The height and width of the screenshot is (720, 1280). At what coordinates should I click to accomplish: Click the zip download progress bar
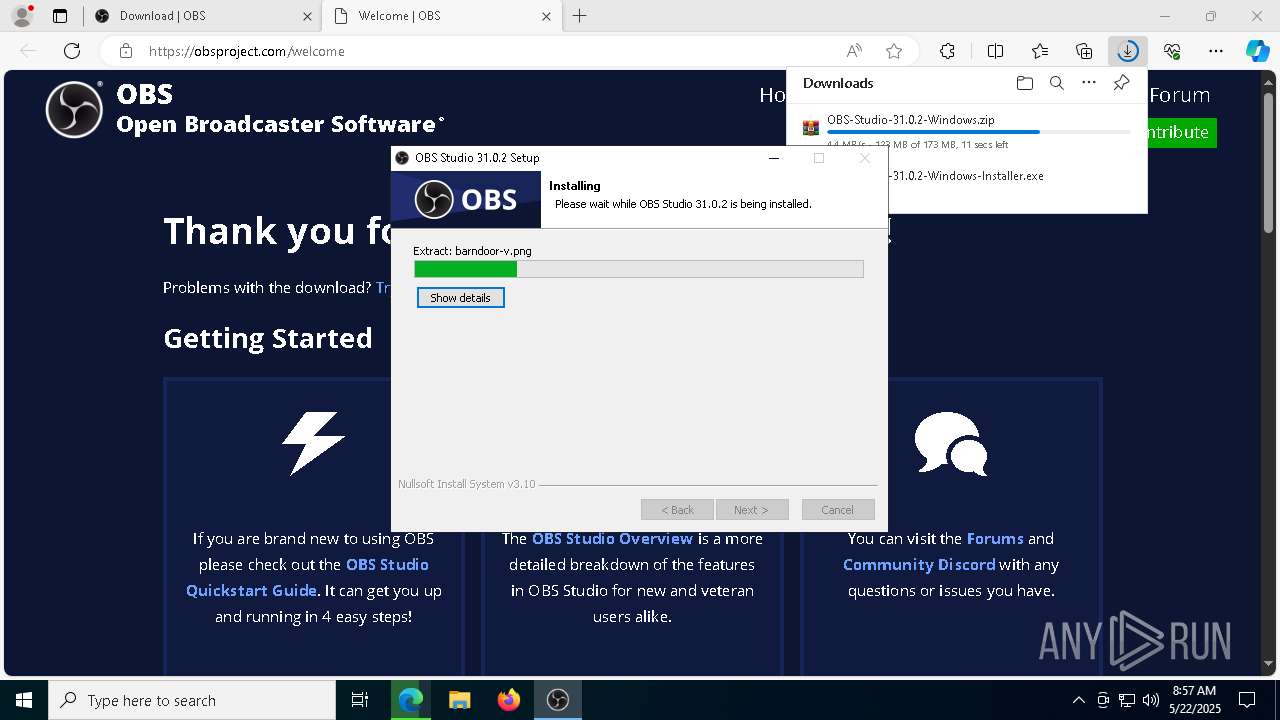point(978,132)
